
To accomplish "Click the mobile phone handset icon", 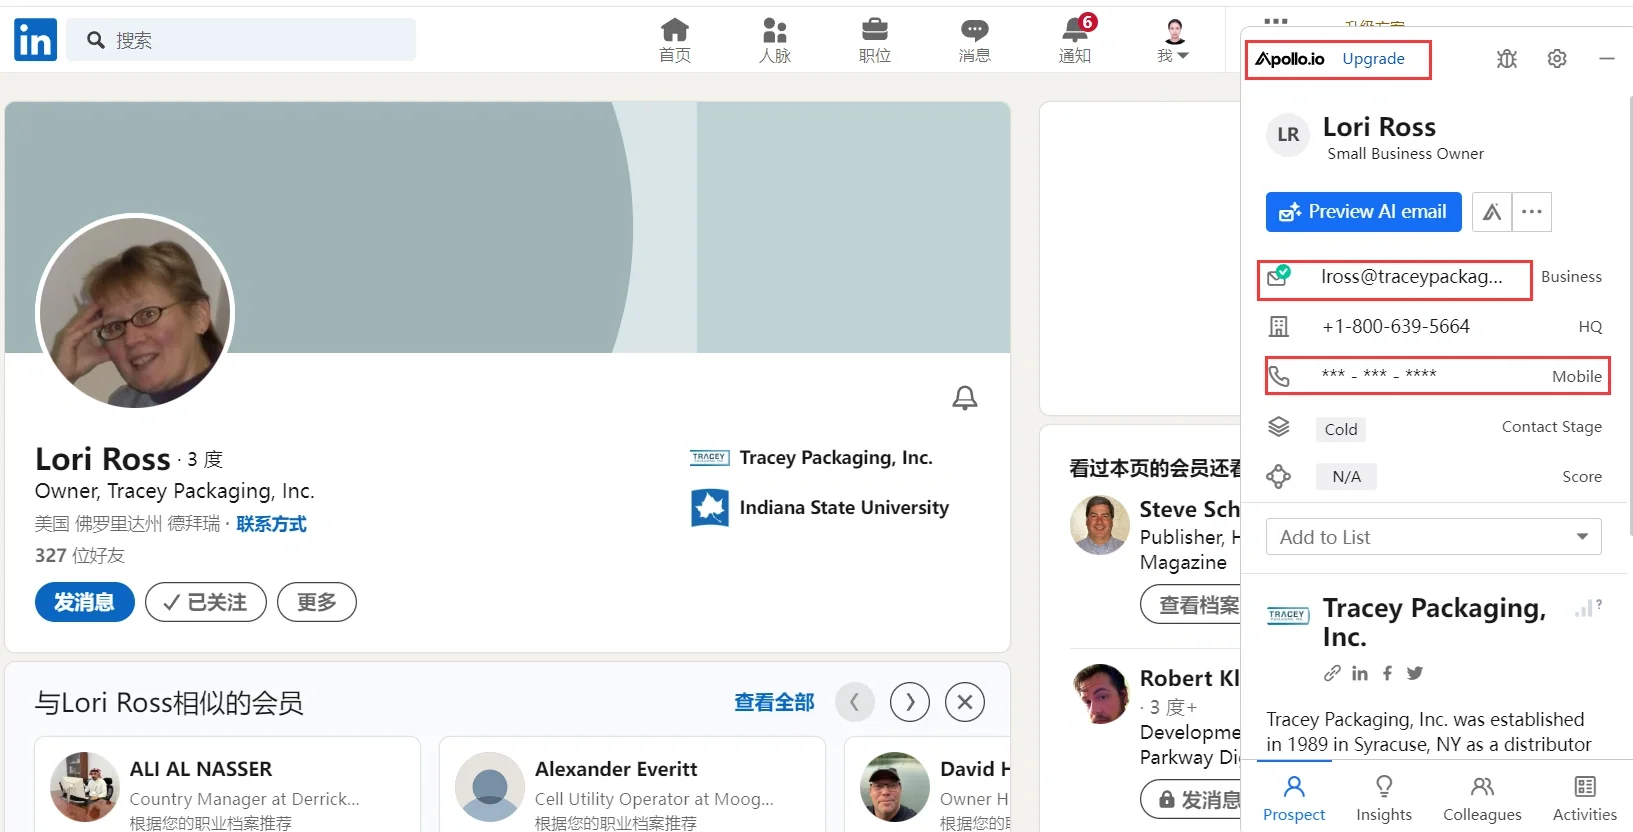I will [x=1279, y=377].
